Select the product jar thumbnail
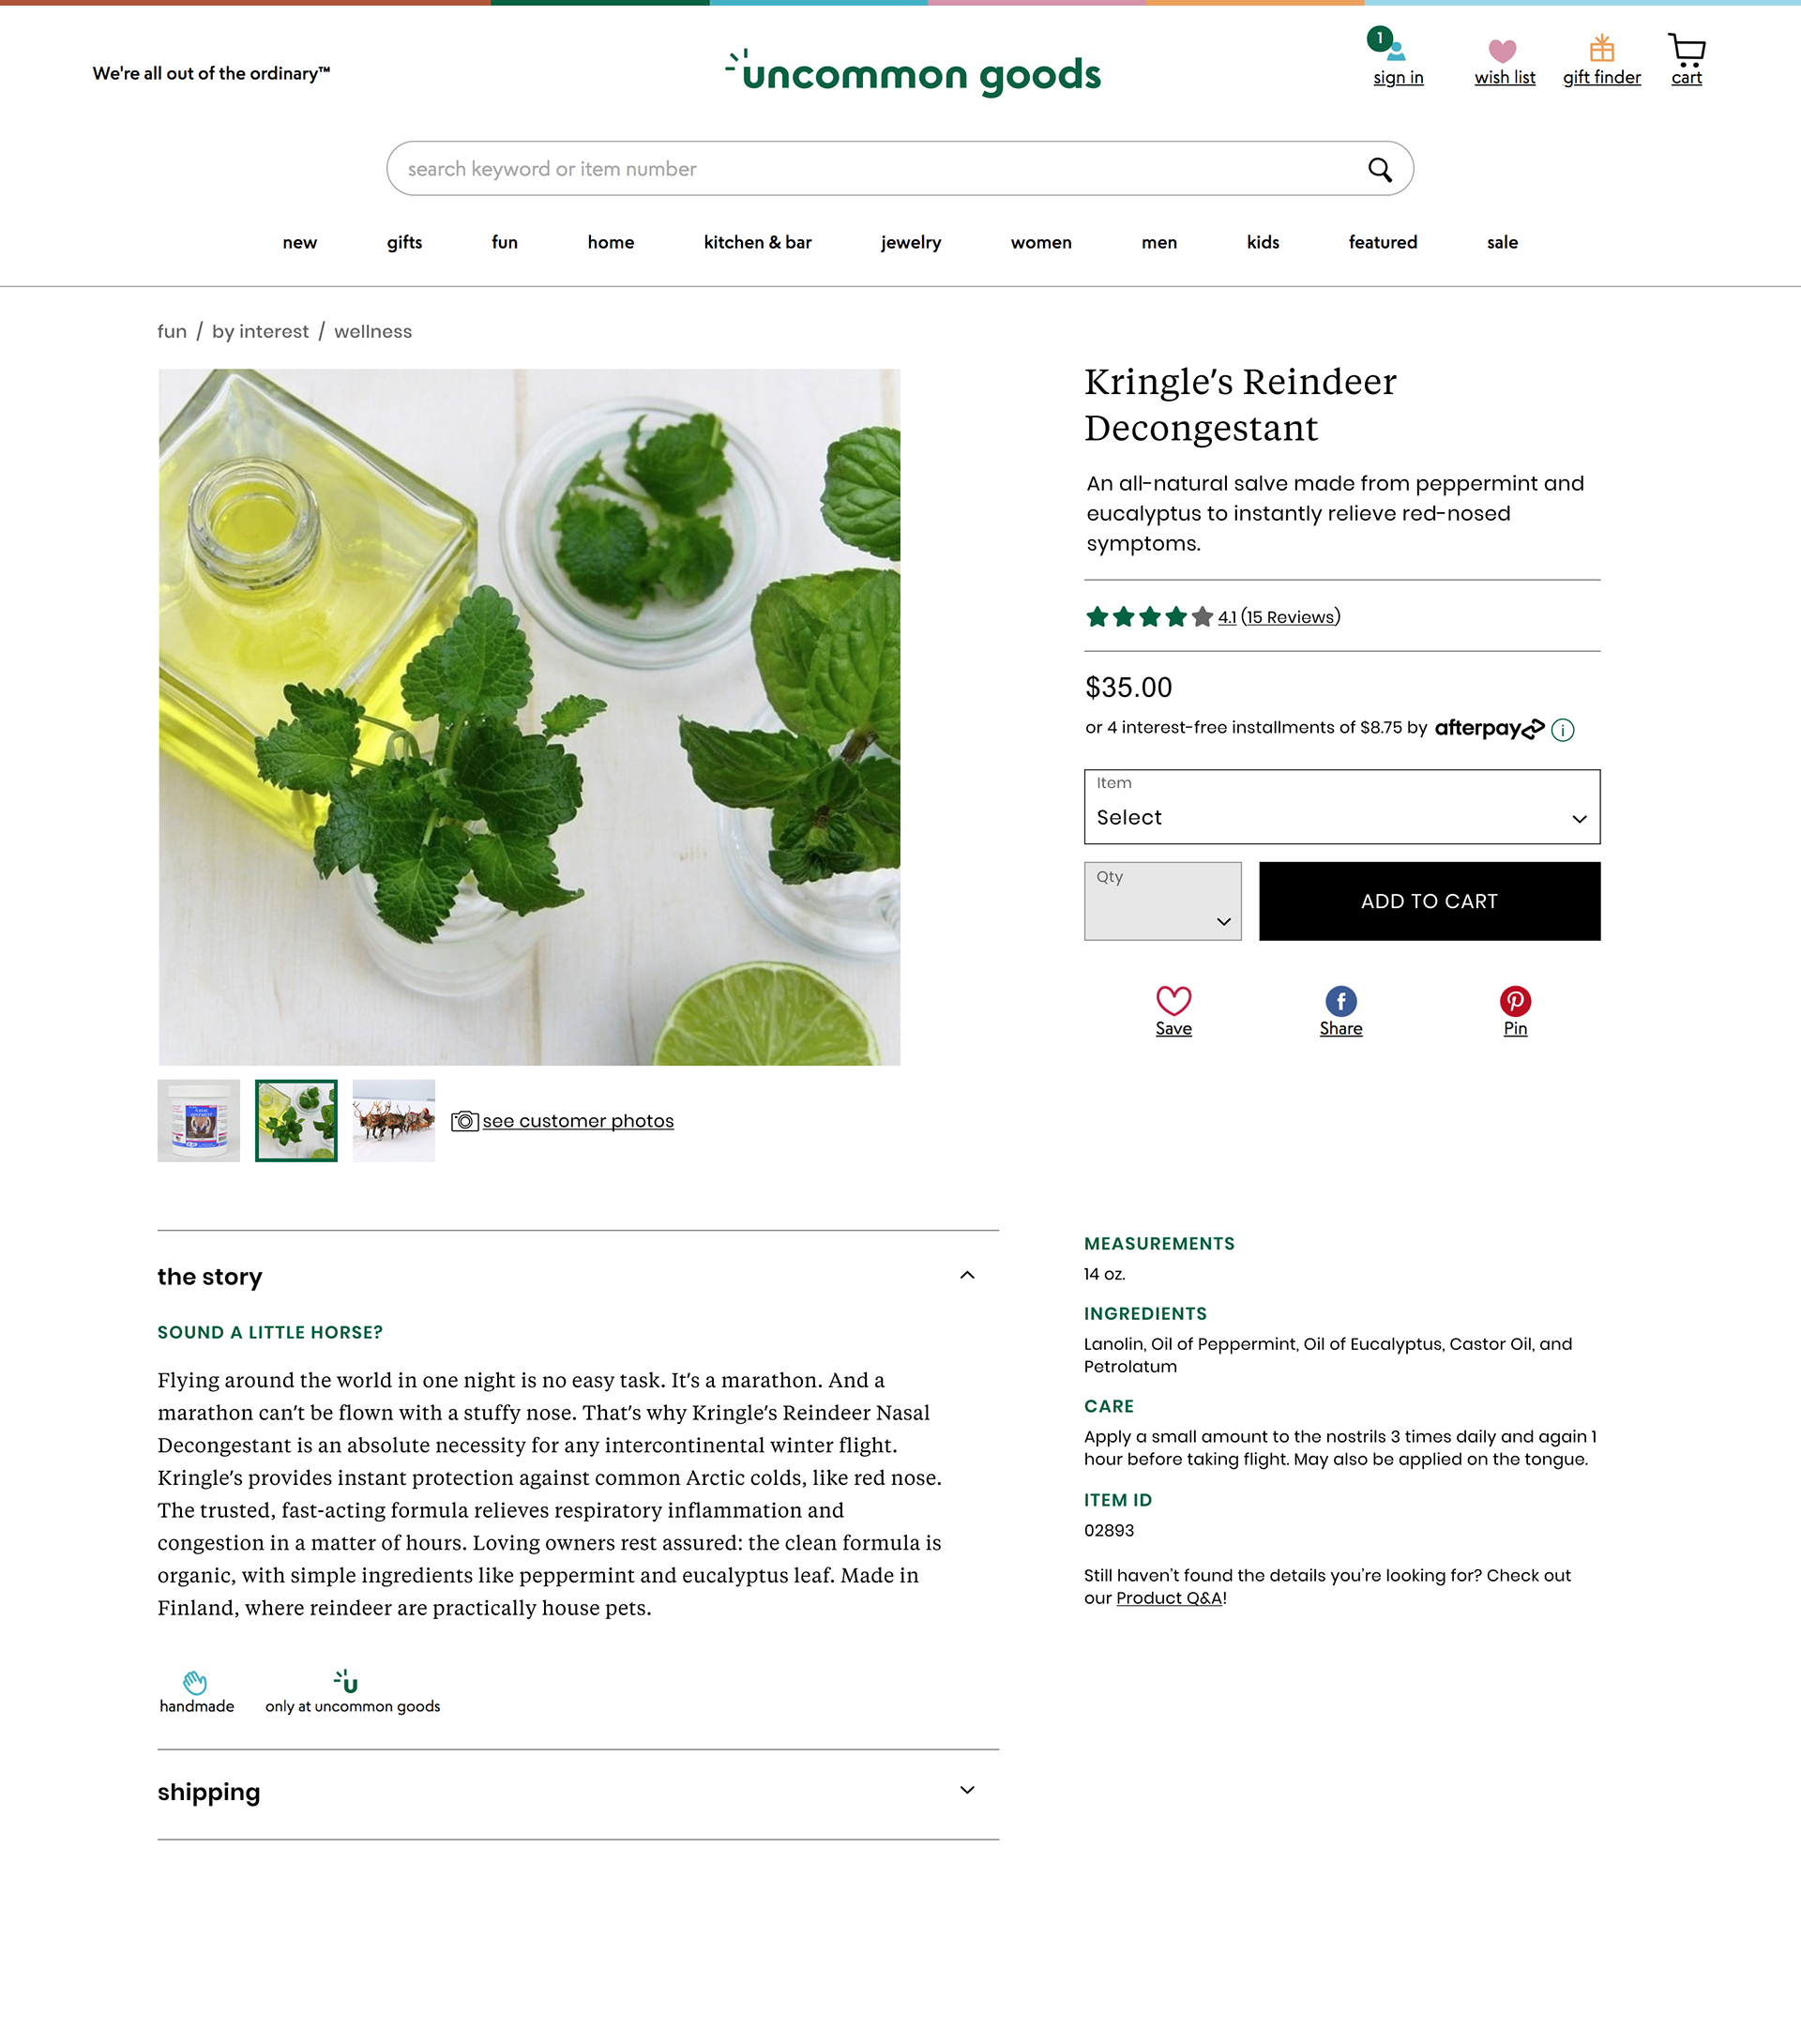Image resolution: width=1801 pixels, height=2044 pixels. [198, 1120]
